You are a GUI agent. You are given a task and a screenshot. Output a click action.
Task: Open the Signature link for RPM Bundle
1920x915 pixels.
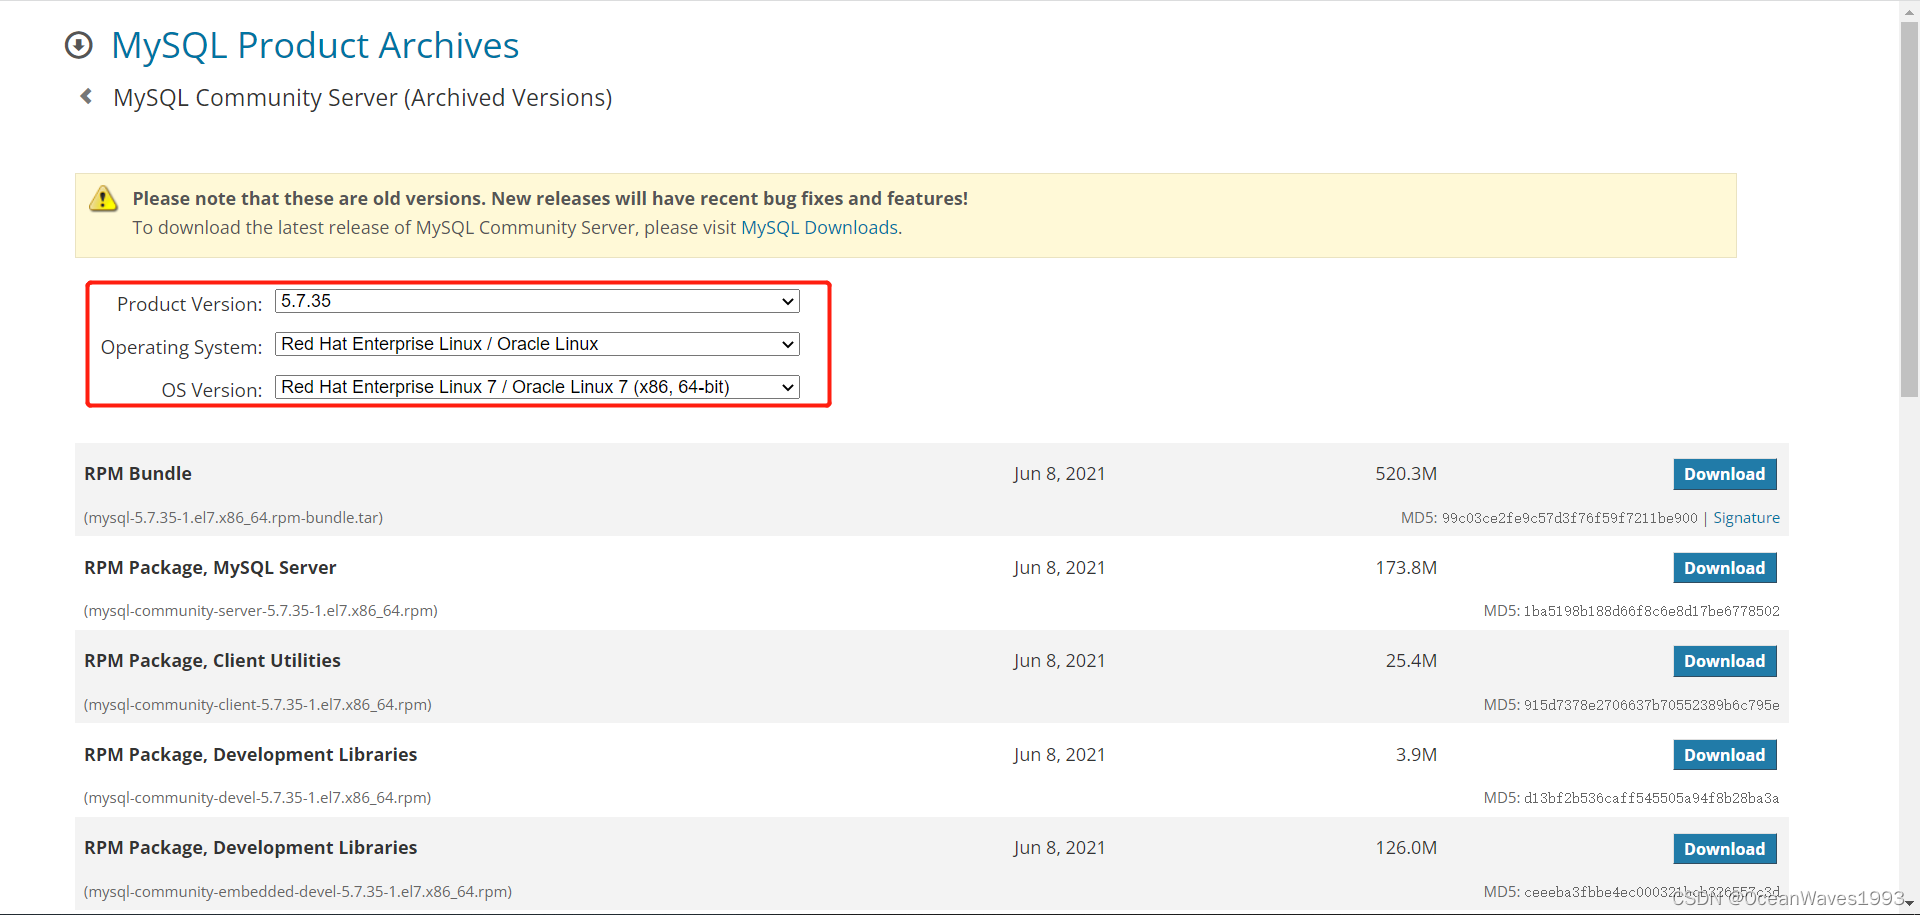click(x=1746, y=518)
